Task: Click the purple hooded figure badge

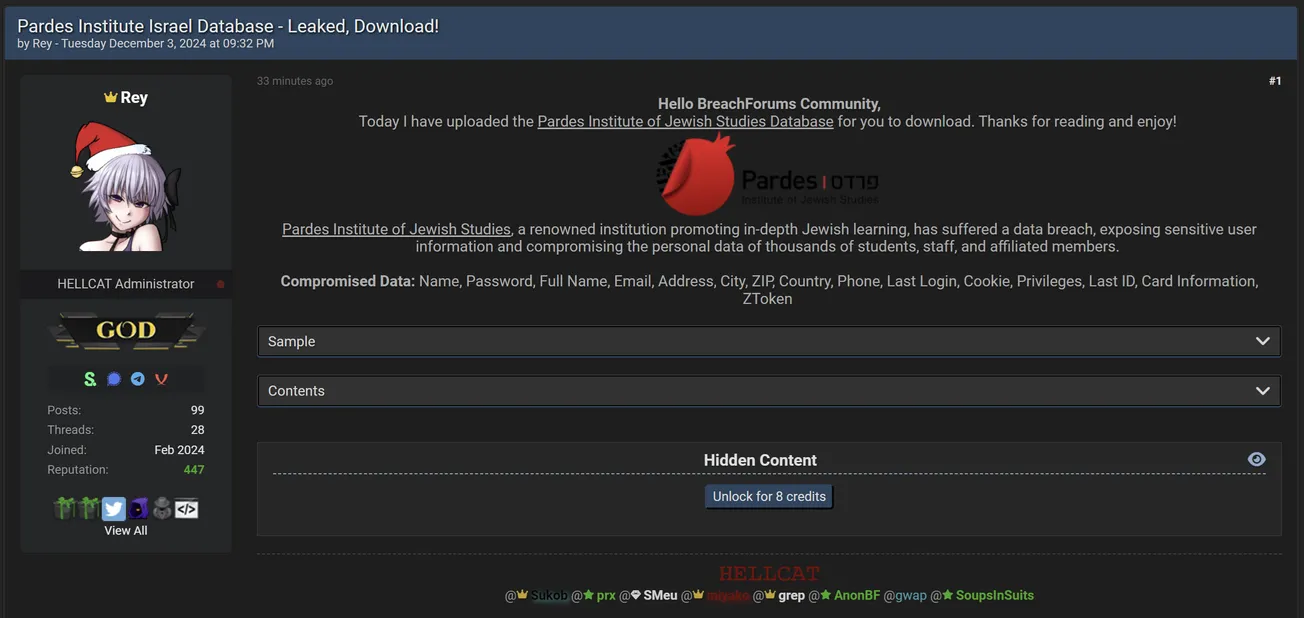Action: 138,509
